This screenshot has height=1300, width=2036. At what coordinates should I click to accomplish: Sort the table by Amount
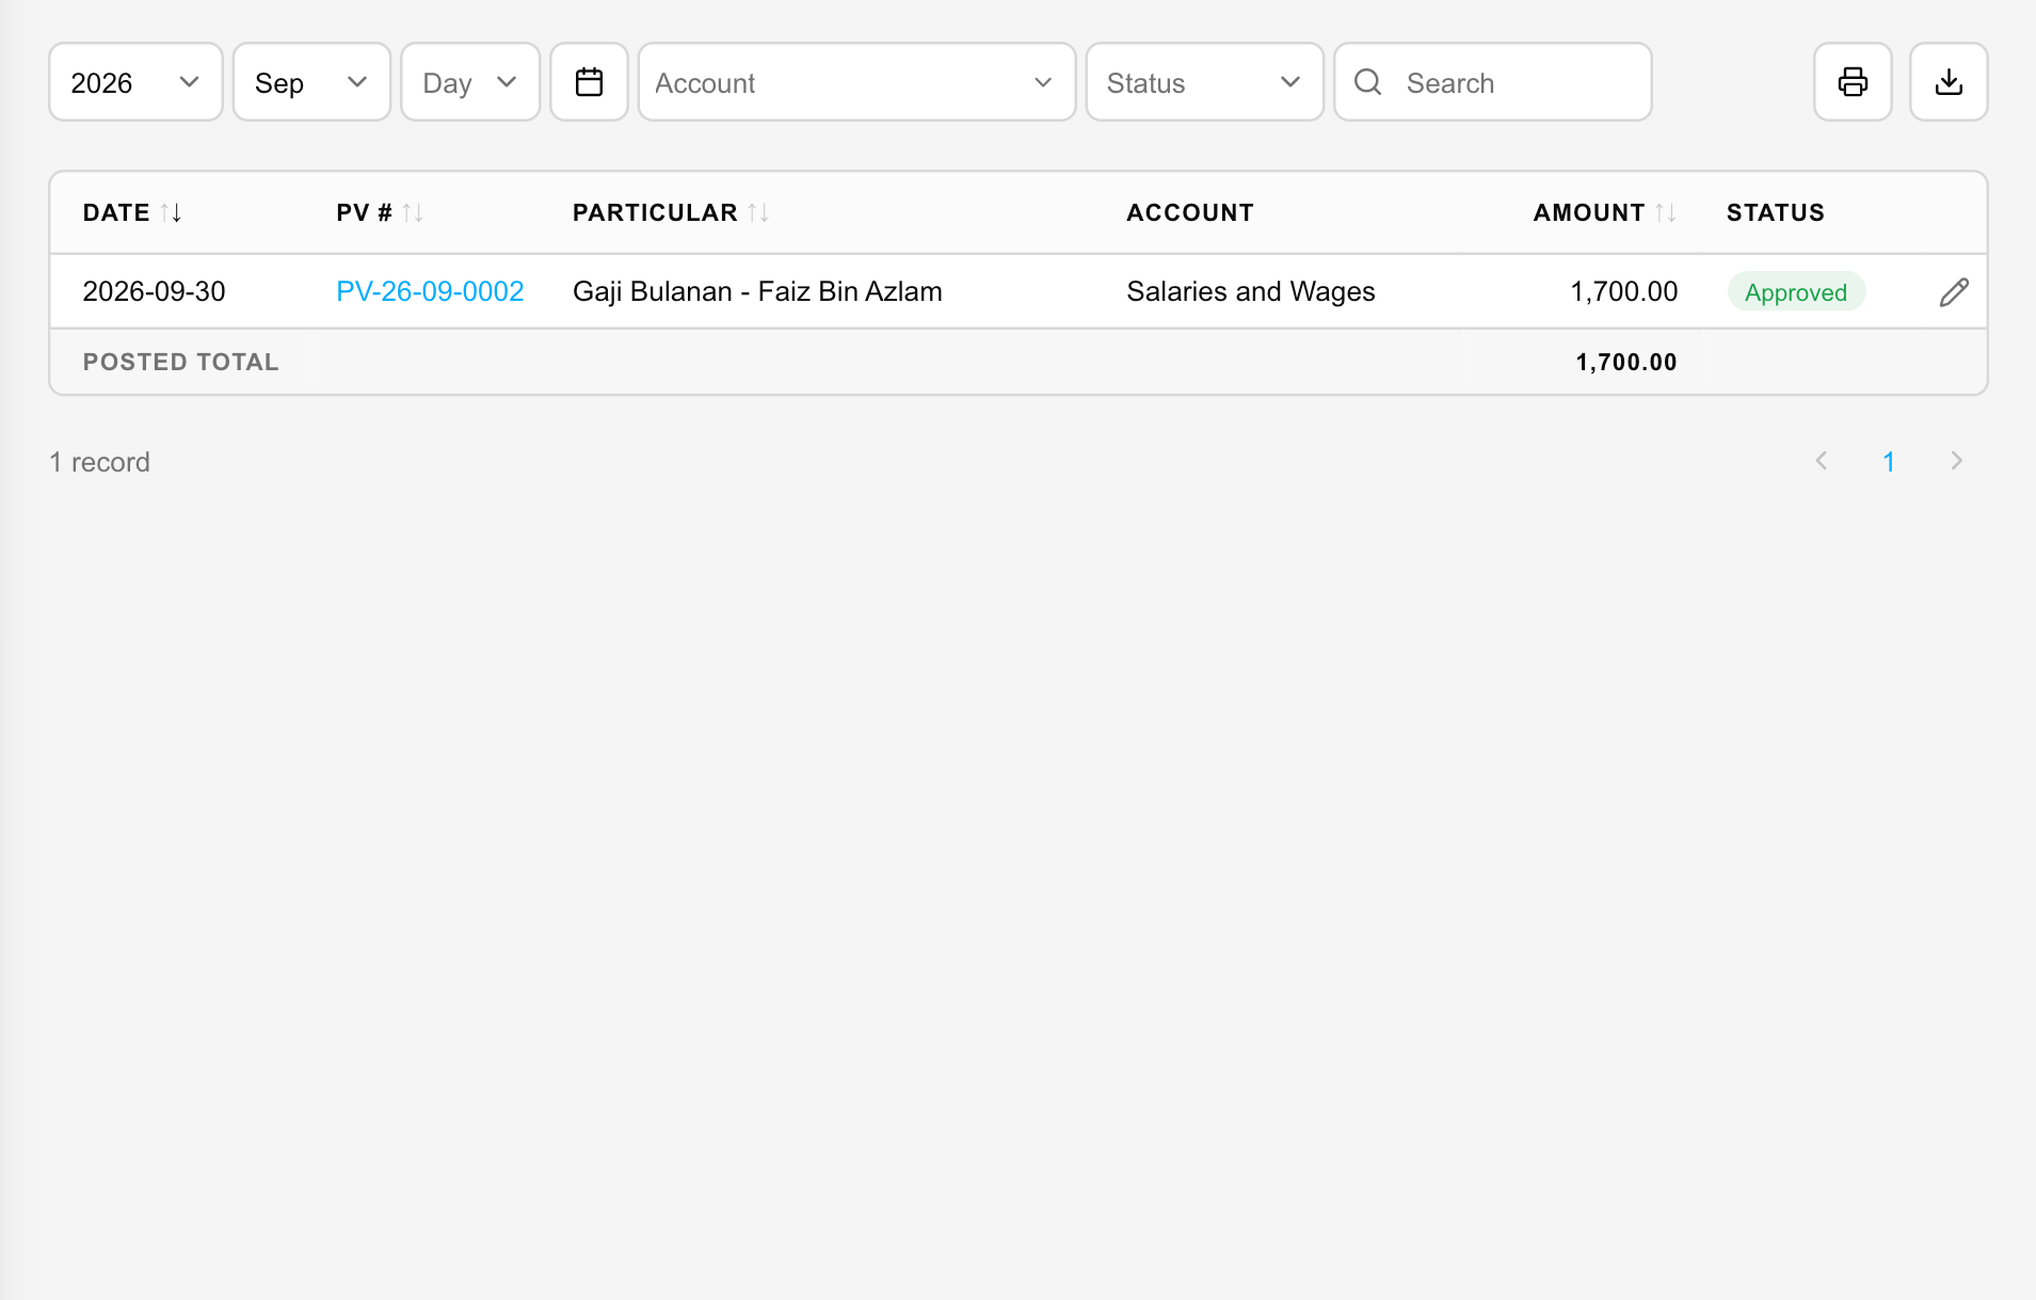click(1605, 213)
